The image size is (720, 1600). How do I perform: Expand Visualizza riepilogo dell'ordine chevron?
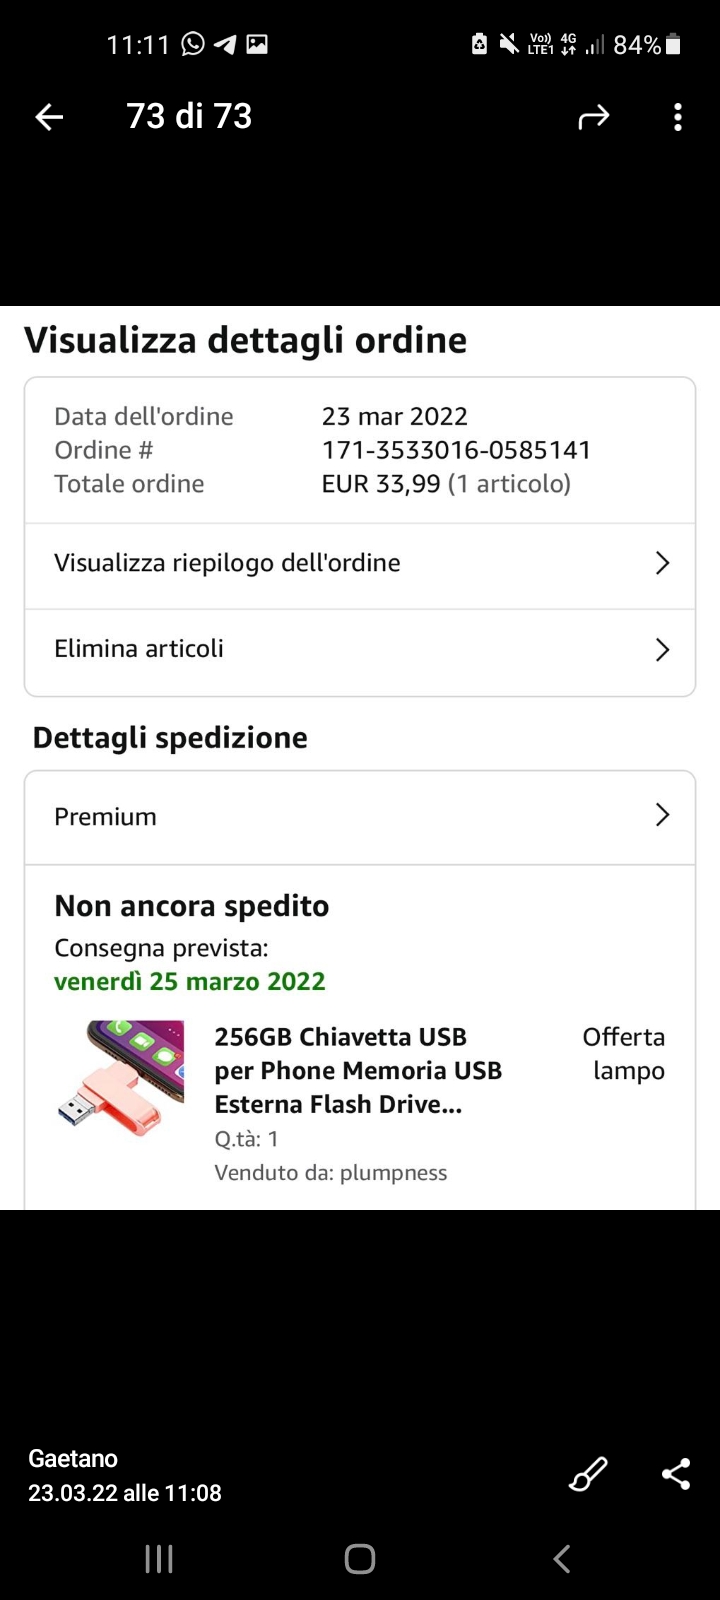coord(662,564)
